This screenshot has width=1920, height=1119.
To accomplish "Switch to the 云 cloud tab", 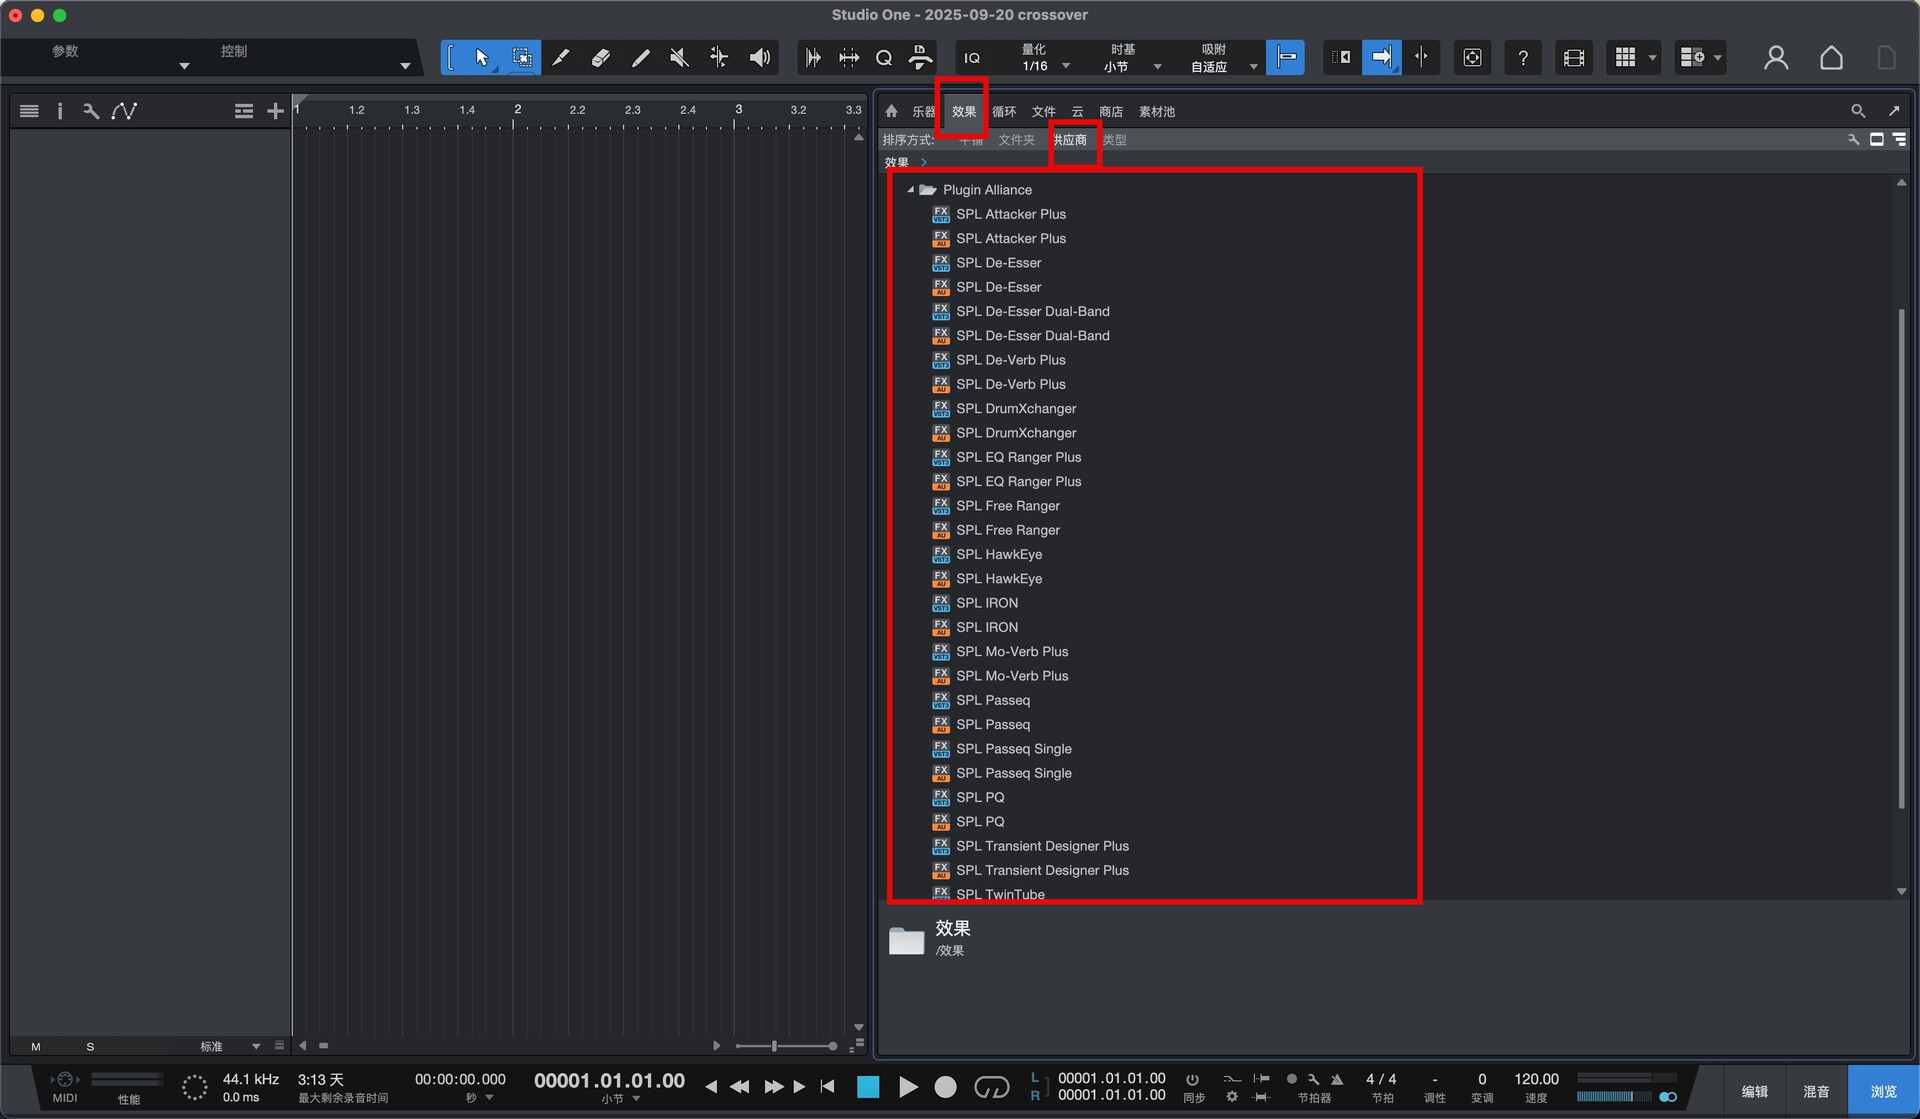I will coord(1077,111).
